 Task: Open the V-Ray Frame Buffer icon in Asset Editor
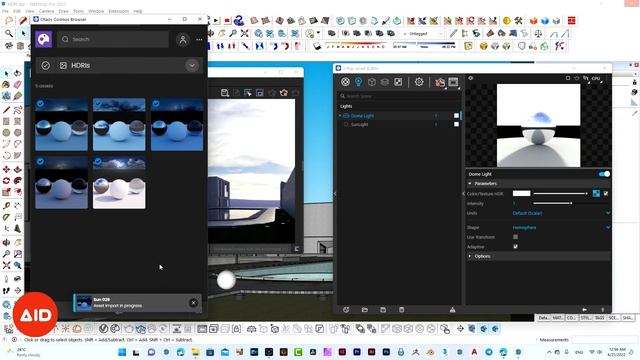[x=453, y=82]
